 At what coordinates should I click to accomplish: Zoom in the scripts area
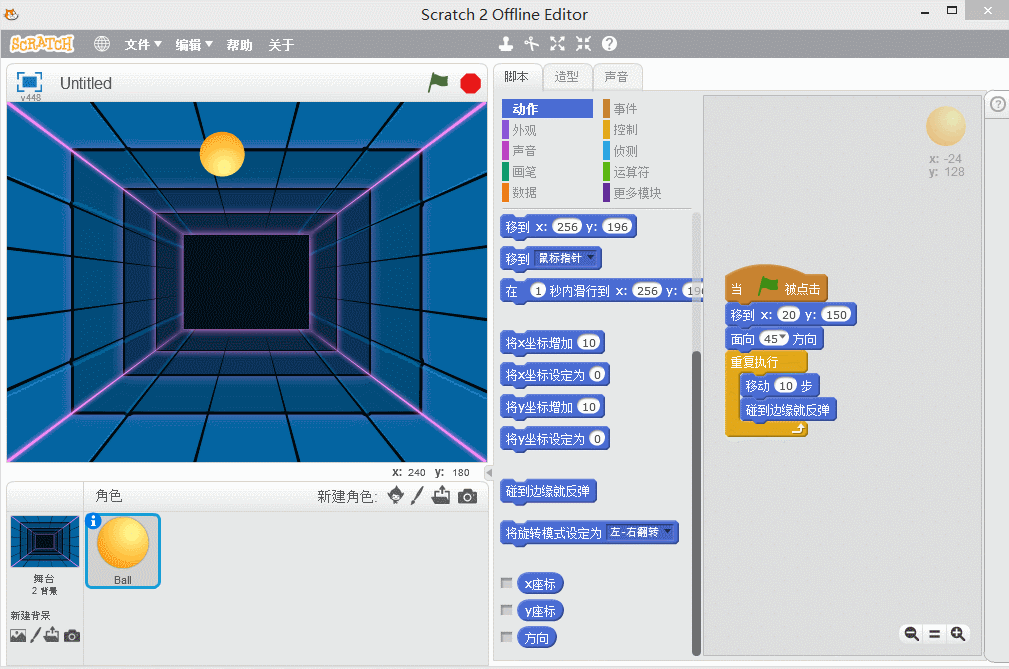[x=958, y=634]
